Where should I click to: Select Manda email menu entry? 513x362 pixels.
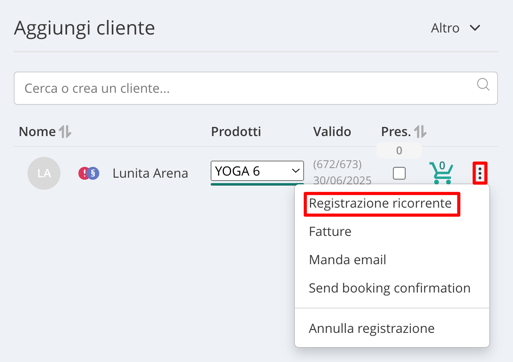point(347,260)
